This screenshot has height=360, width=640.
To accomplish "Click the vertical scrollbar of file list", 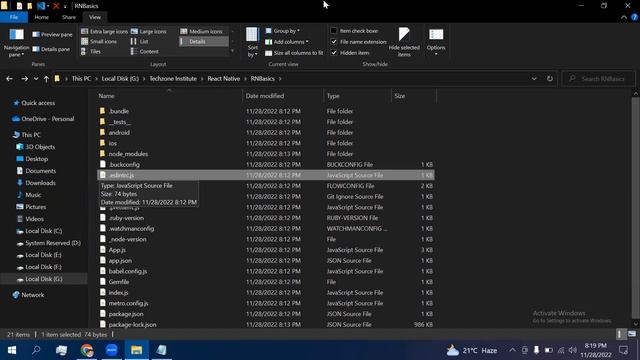I will coord(636,208).
